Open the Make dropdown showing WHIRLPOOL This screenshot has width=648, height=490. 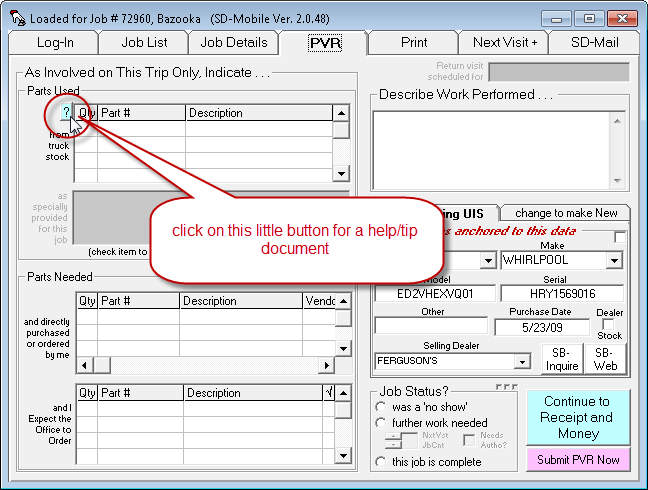616,260
